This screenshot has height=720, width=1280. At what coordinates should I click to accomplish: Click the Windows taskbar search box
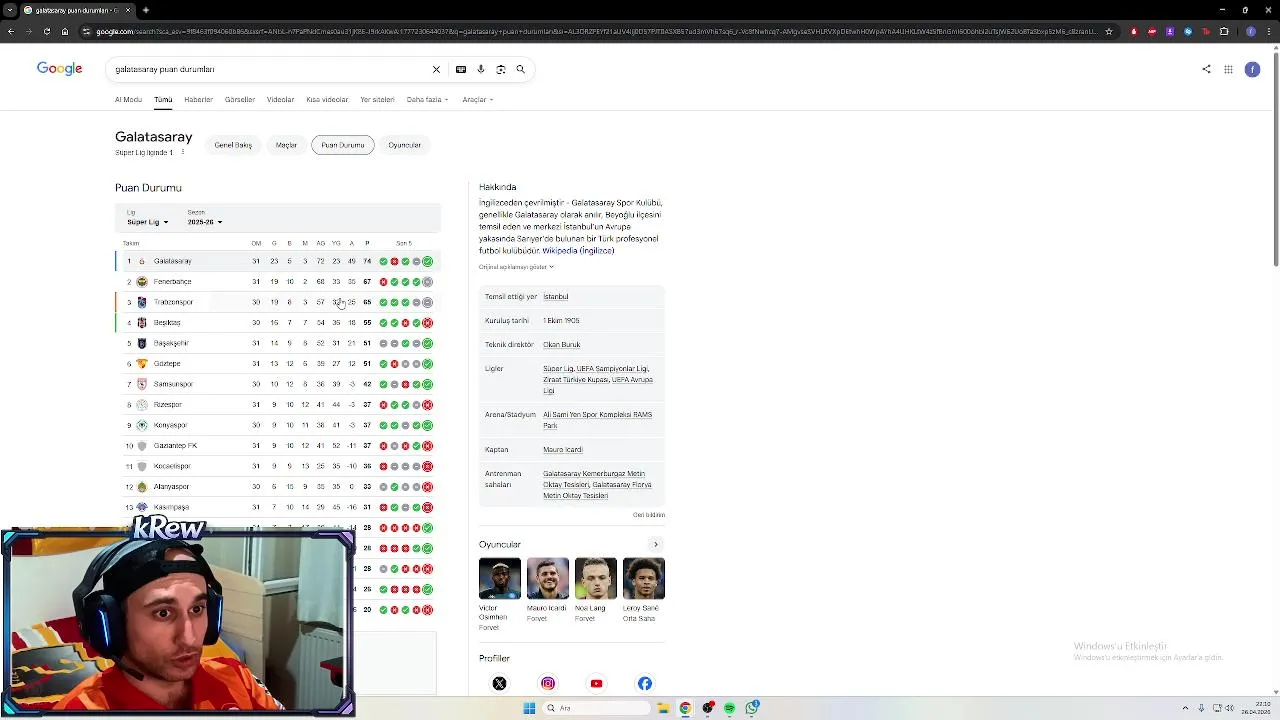596,708
